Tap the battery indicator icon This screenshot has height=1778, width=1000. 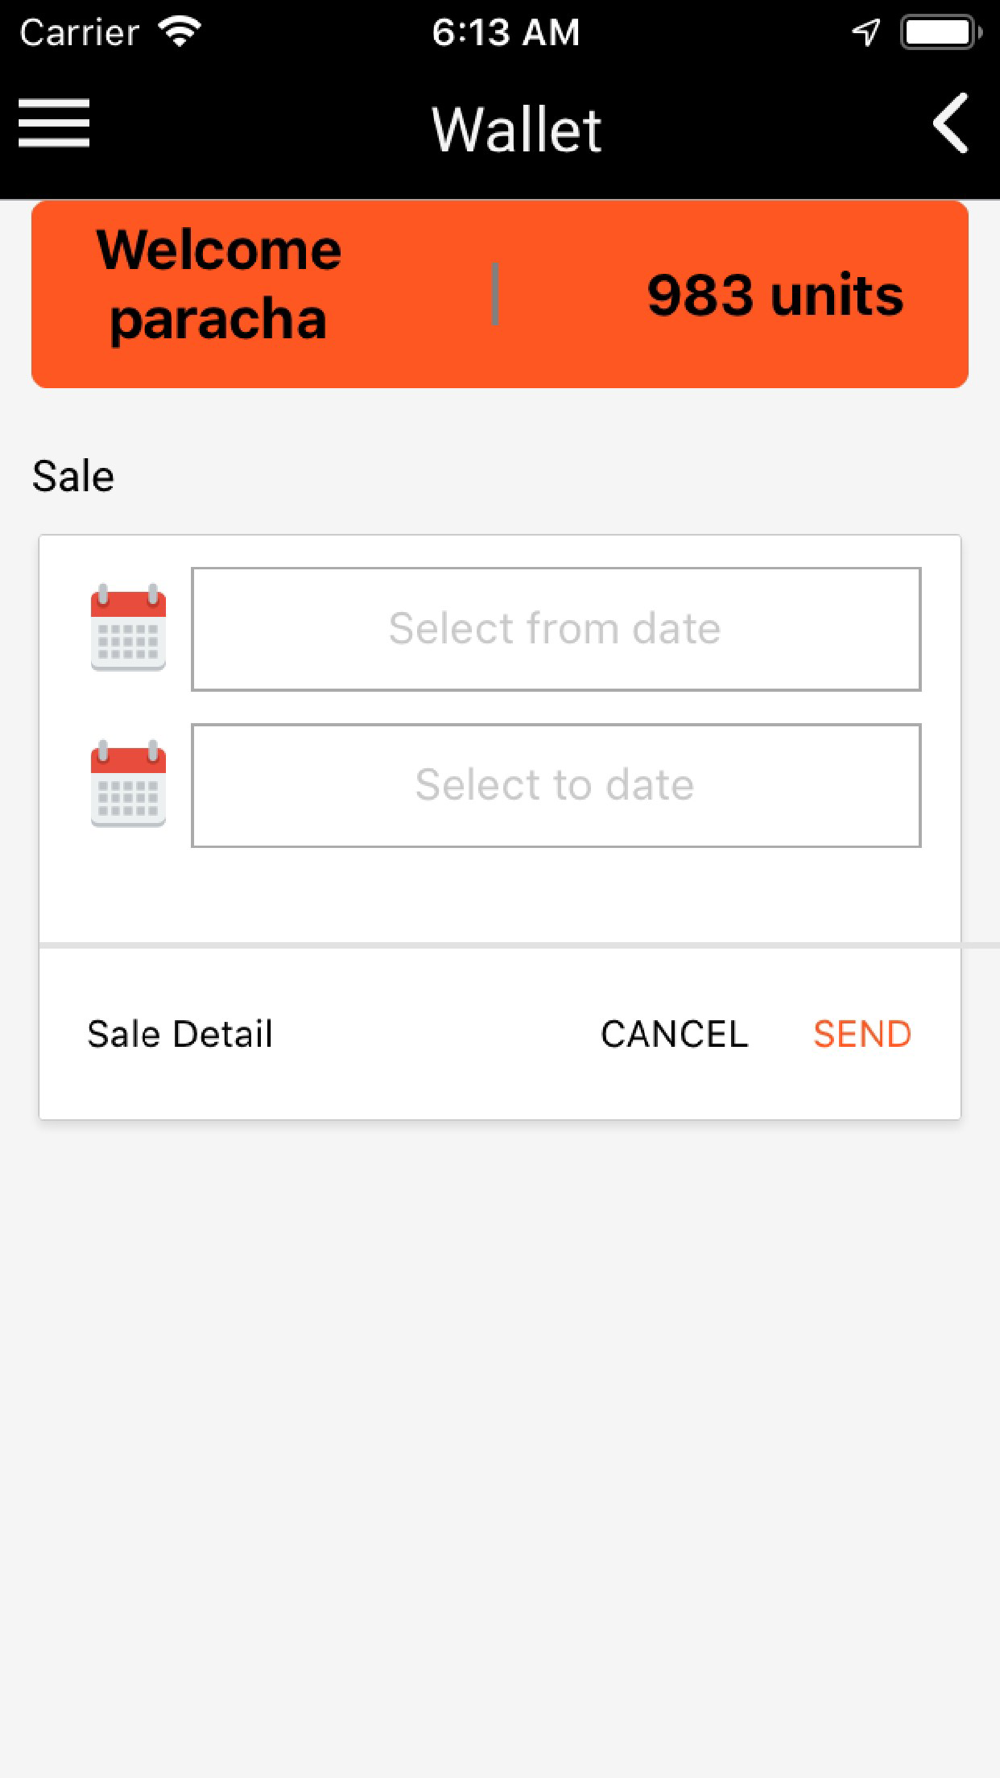pos(939,32)
